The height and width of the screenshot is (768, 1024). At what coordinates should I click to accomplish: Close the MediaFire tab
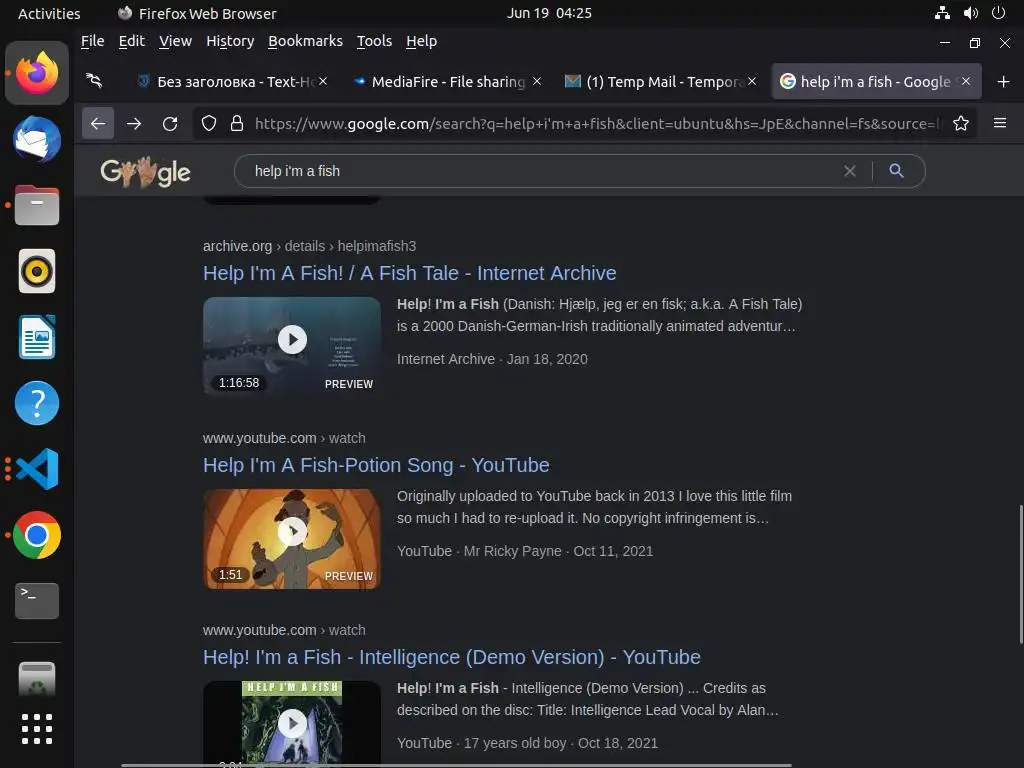[537, 81]
